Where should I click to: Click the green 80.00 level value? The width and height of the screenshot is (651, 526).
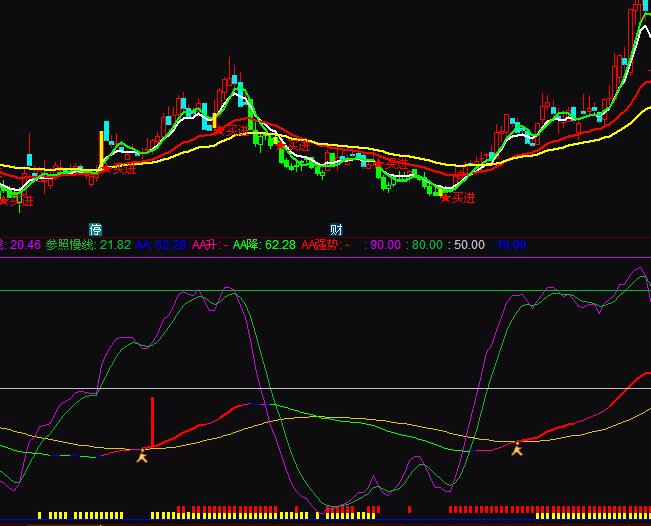point(427,244)
